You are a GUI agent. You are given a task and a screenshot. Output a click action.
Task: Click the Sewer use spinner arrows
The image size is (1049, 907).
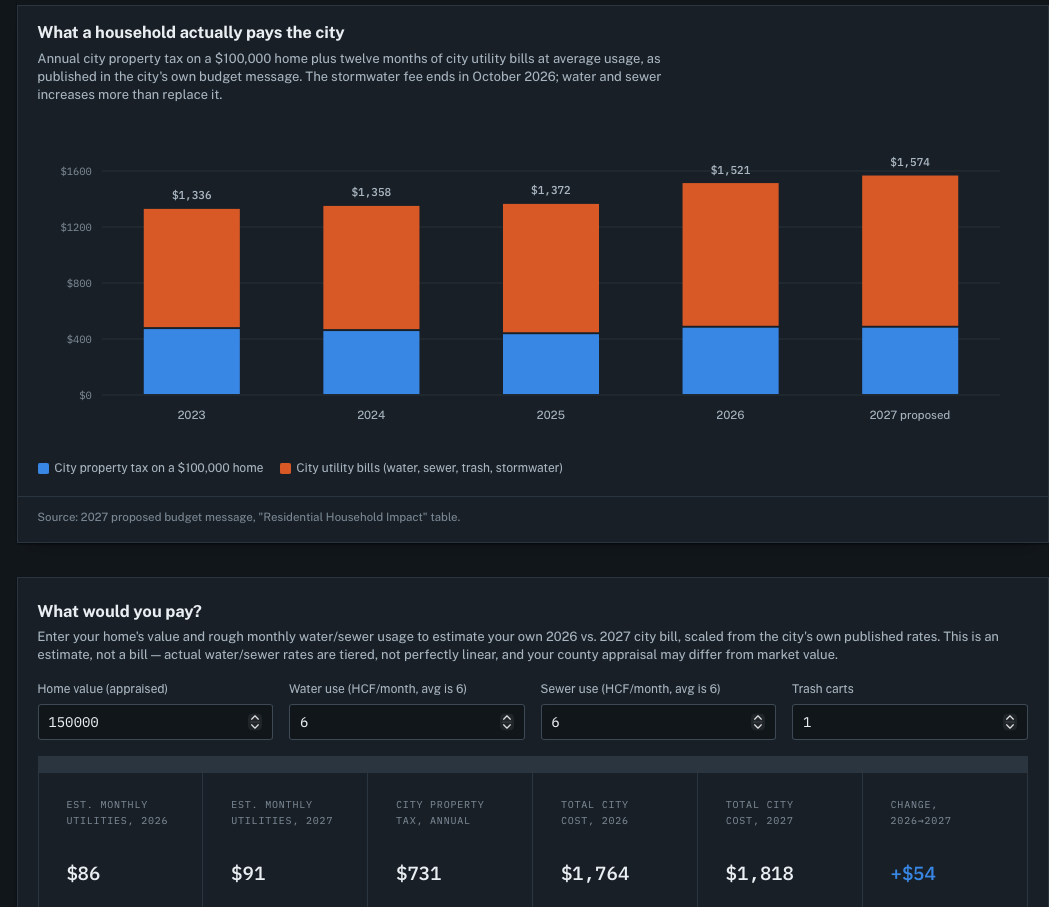pyautogui.click(x=758, y=722)
